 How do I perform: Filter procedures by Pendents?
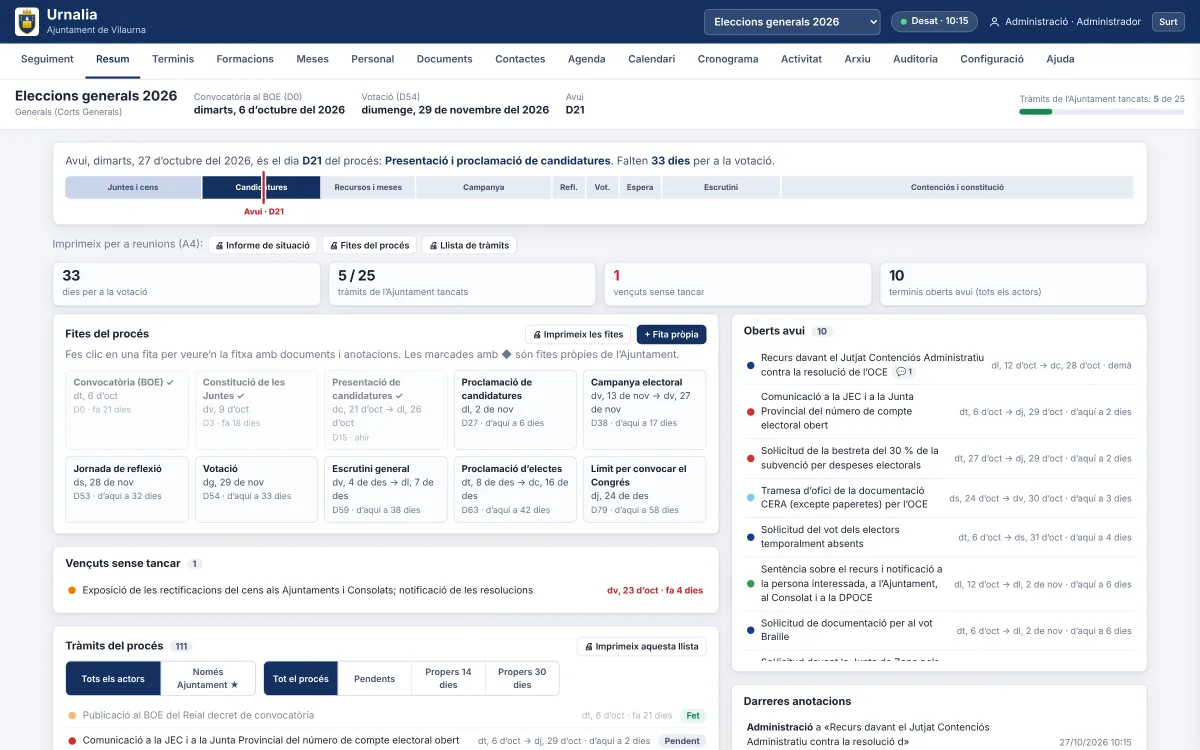(375, 678)
